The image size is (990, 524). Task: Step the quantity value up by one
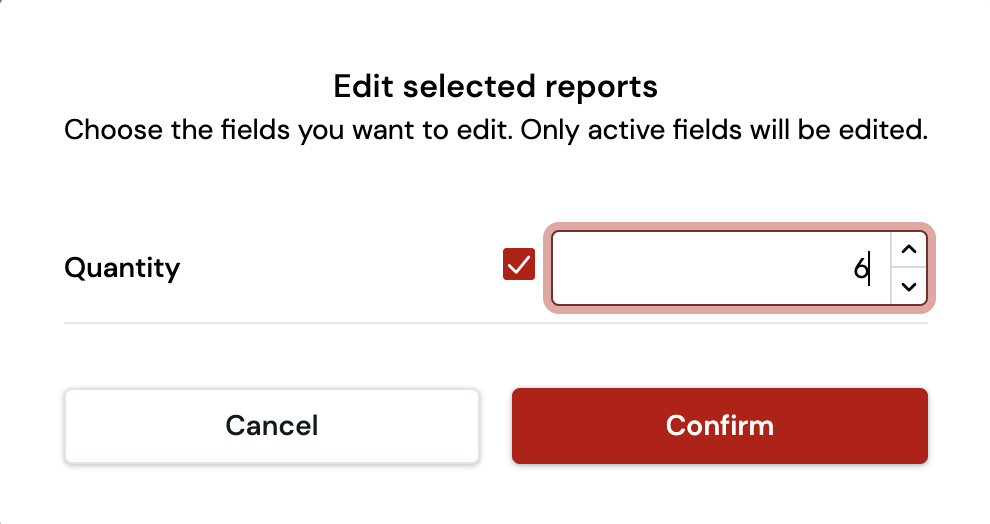tap(908, 250)
